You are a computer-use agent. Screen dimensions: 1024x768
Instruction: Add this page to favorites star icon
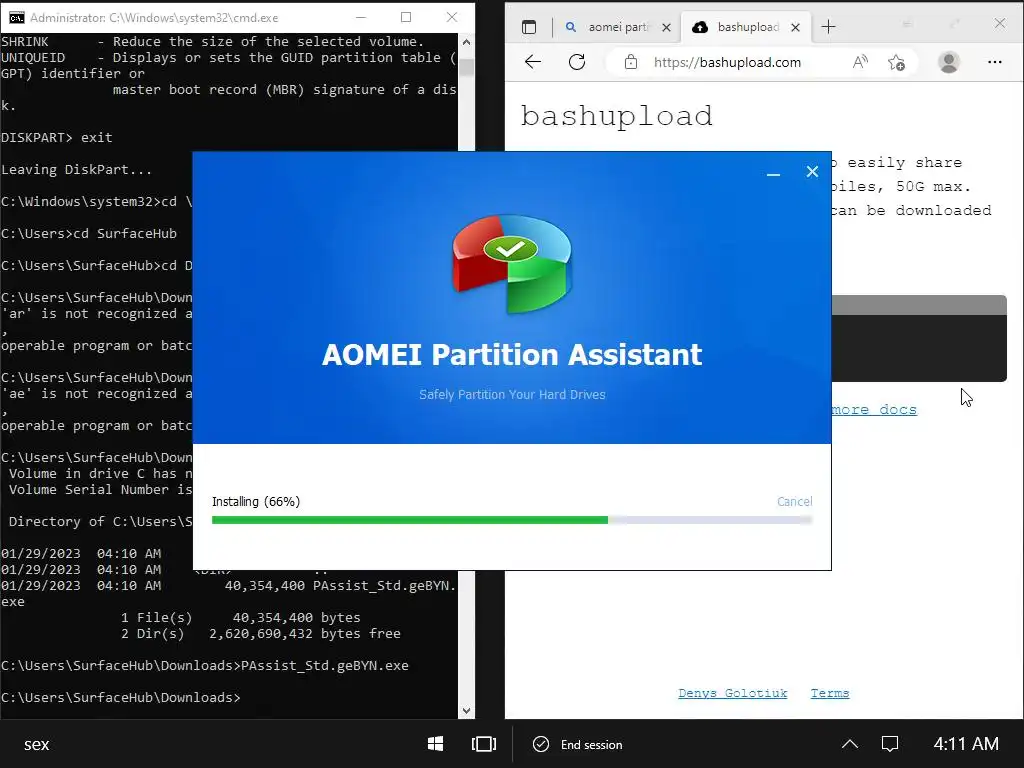coord(896,62)
